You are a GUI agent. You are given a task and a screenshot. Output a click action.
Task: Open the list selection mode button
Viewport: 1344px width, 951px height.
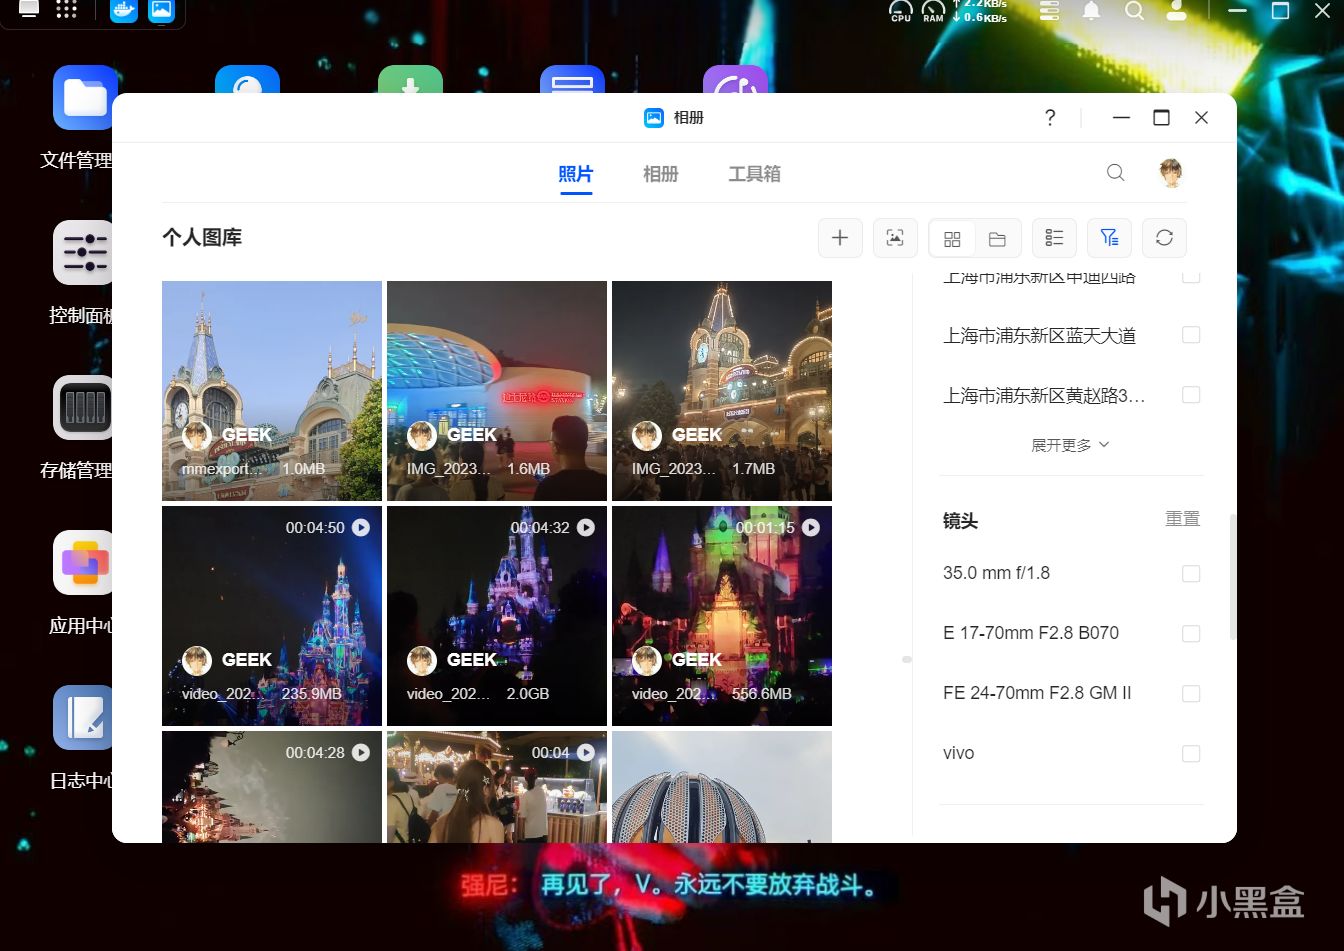[x=1054, y=238]
